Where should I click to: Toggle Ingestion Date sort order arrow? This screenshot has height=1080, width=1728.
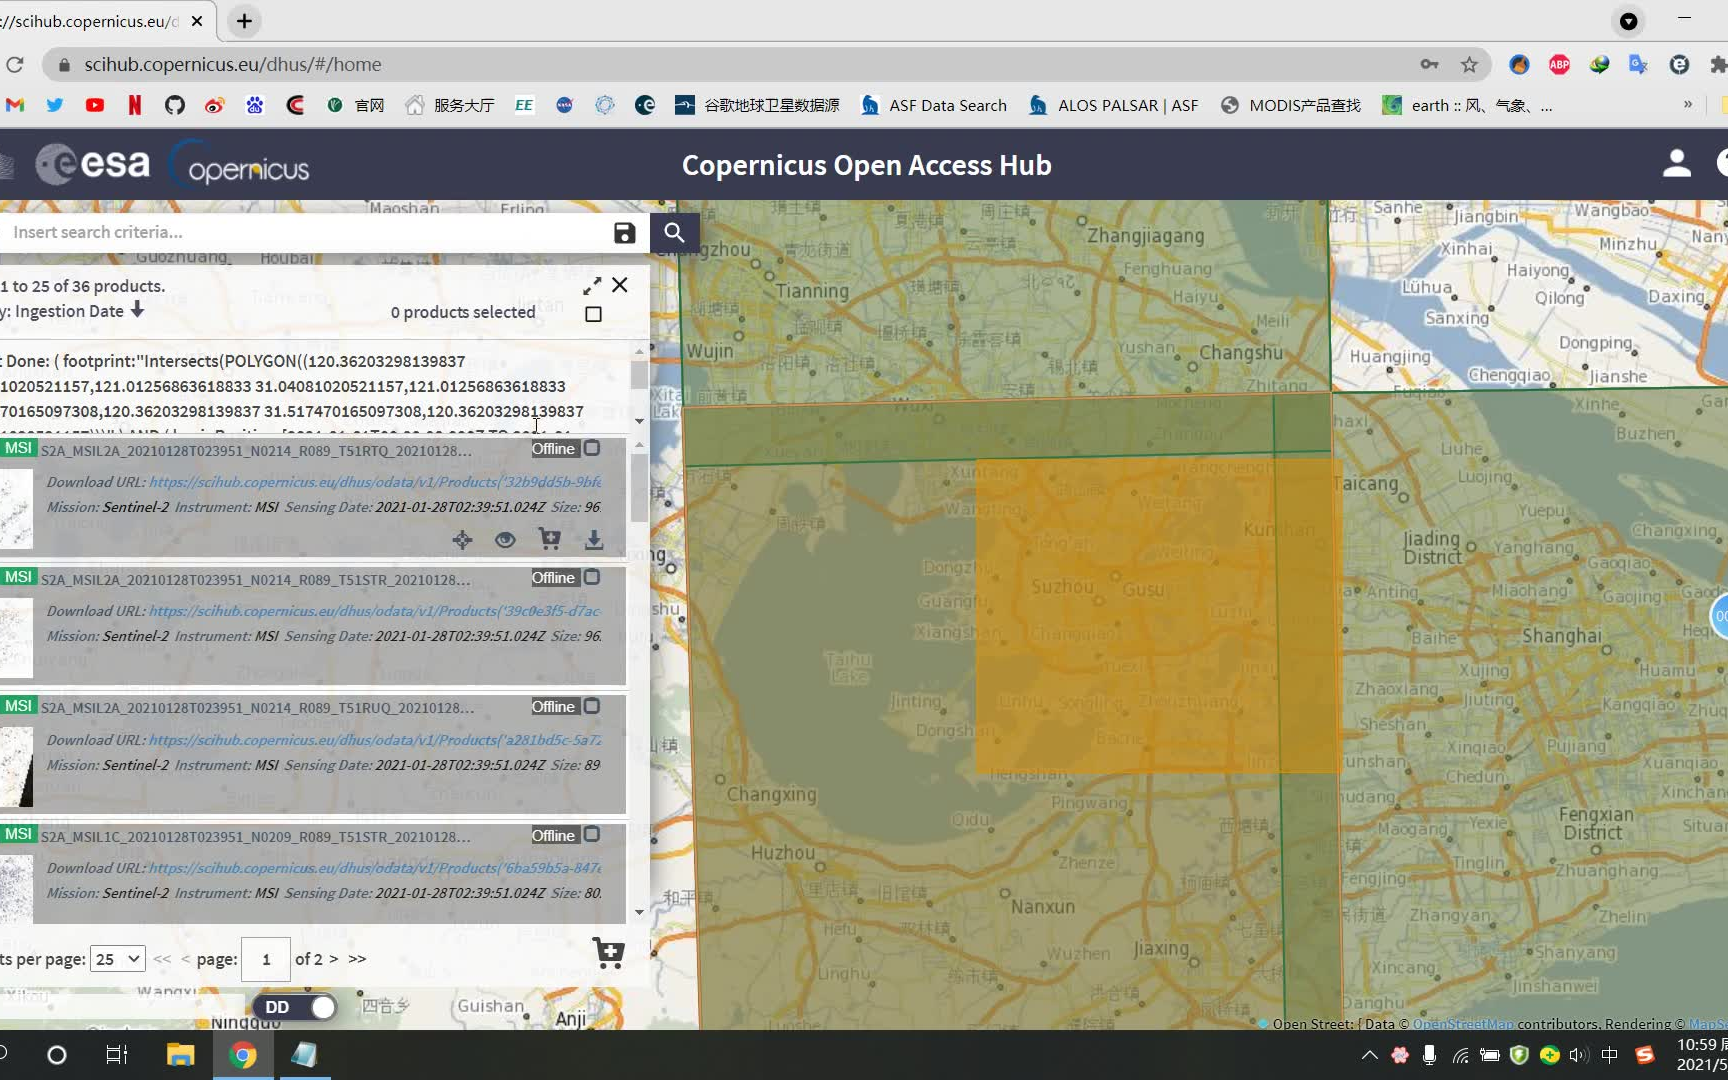(137, 310)
